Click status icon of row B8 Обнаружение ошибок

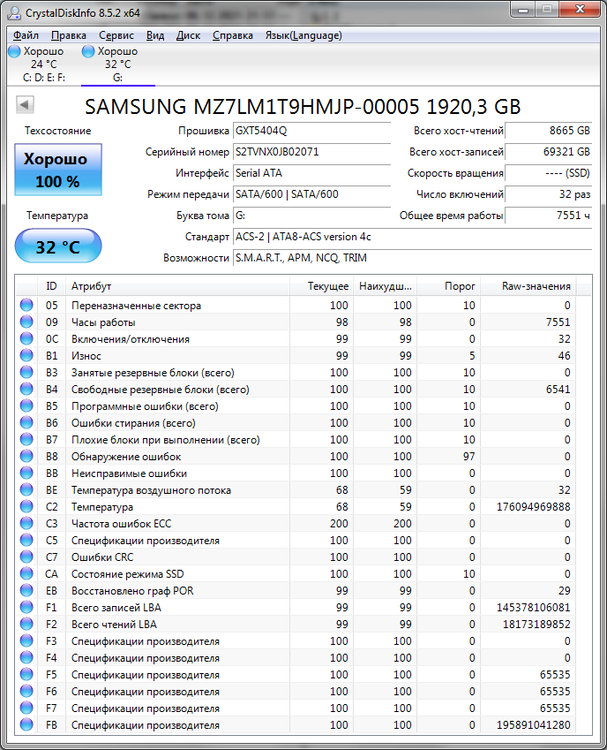[x=26, y=456]
